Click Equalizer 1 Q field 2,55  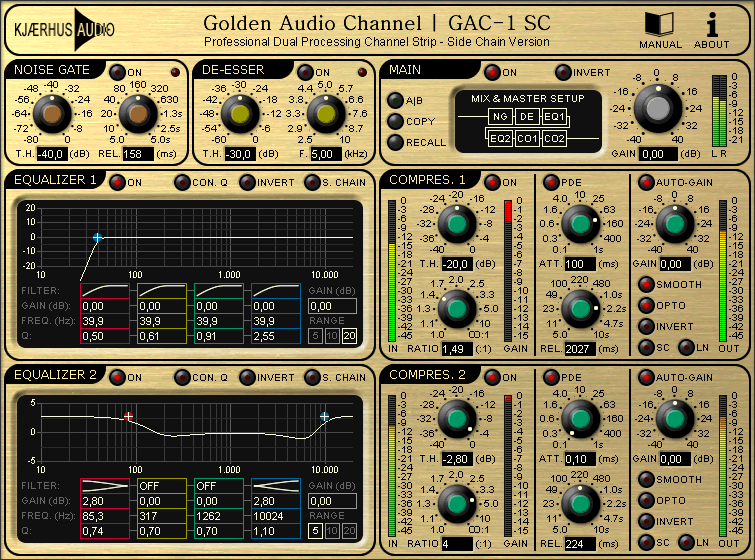(x=276, y=336)
